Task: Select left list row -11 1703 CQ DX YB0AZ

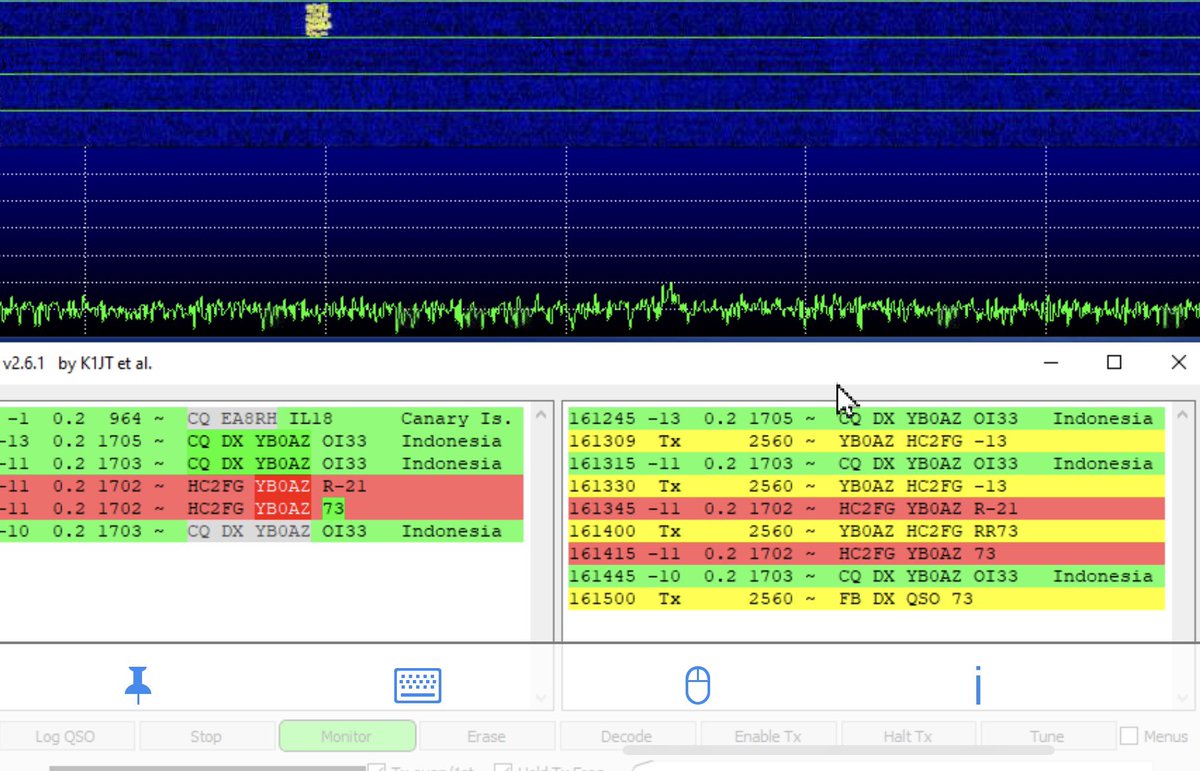Action: 262,463
